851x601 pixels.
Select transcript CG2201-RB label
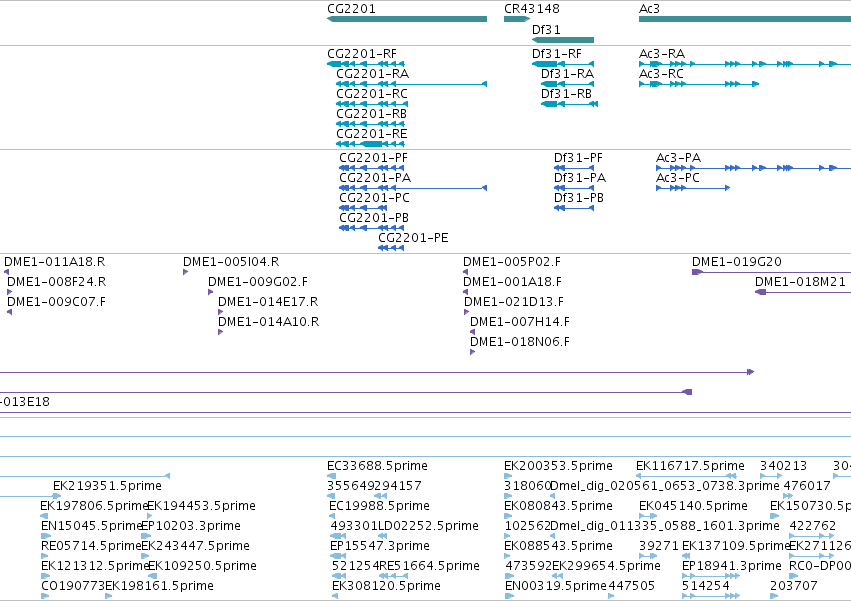click(371, 114)
